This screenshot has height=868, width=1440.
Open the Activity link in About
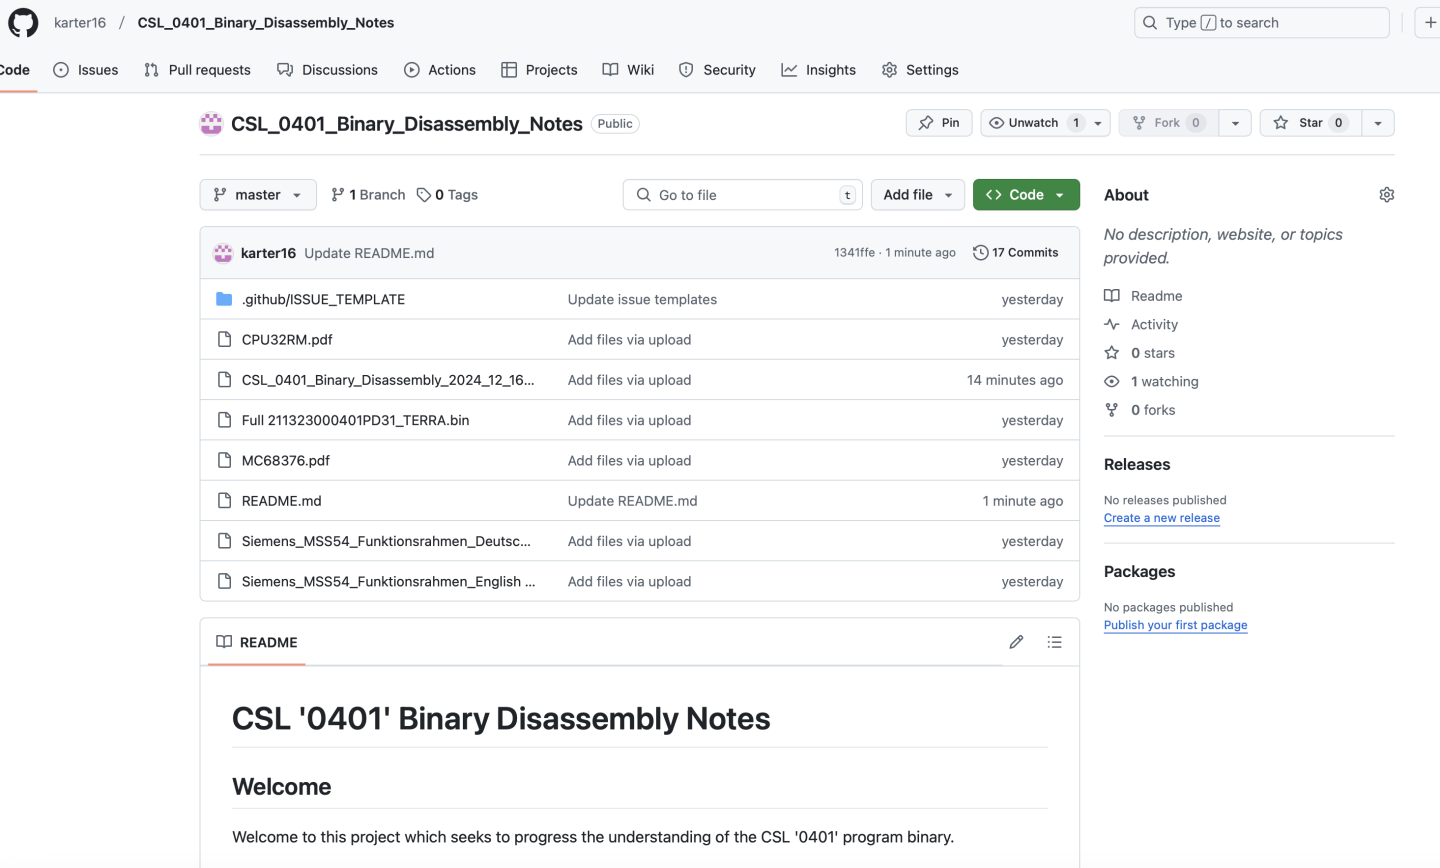pos(1141,324)
